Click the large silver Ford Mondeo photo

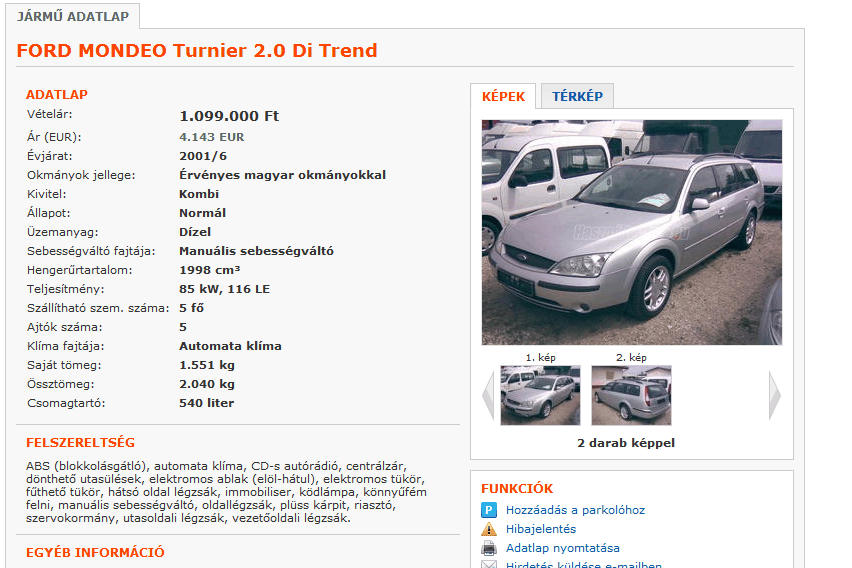631,232
